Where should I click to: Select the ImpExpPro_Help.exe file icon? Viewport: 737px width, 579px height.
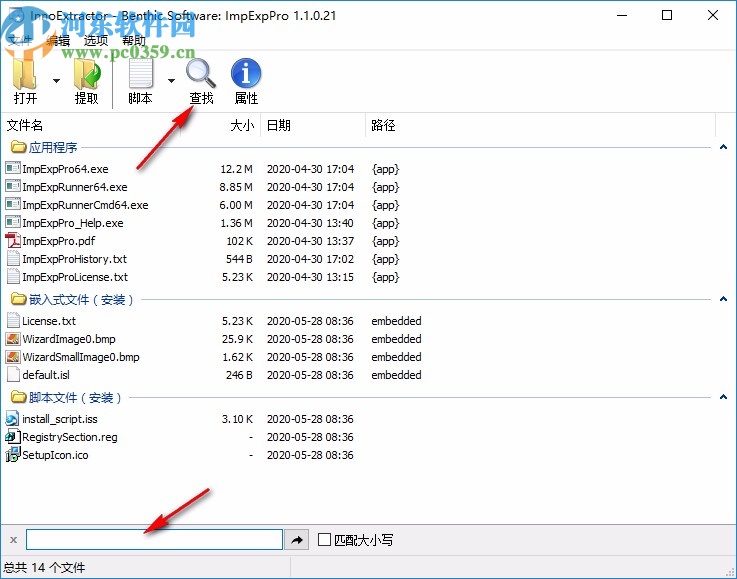(13, 222)
